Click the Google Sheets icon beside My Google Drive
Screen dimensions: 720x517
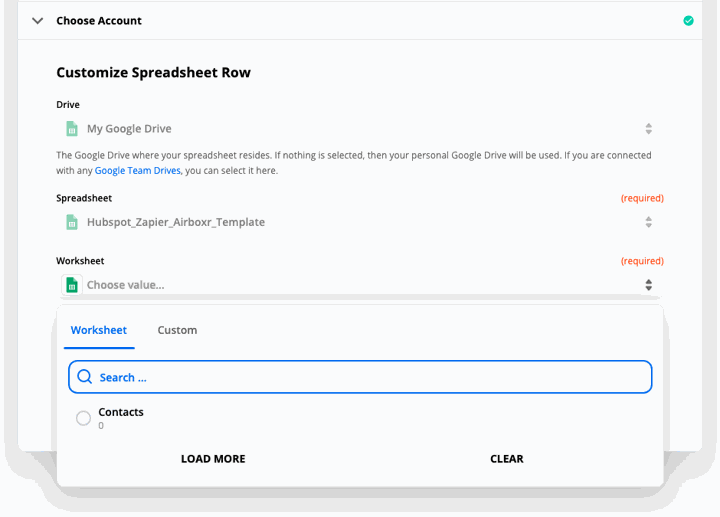pos(72,129)
